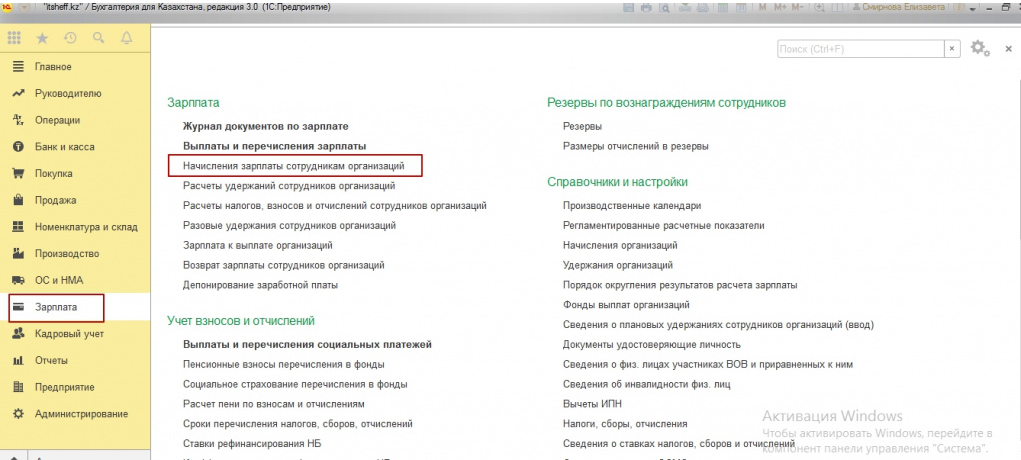Click the M memory button
1021x460 pixels.
762,8
